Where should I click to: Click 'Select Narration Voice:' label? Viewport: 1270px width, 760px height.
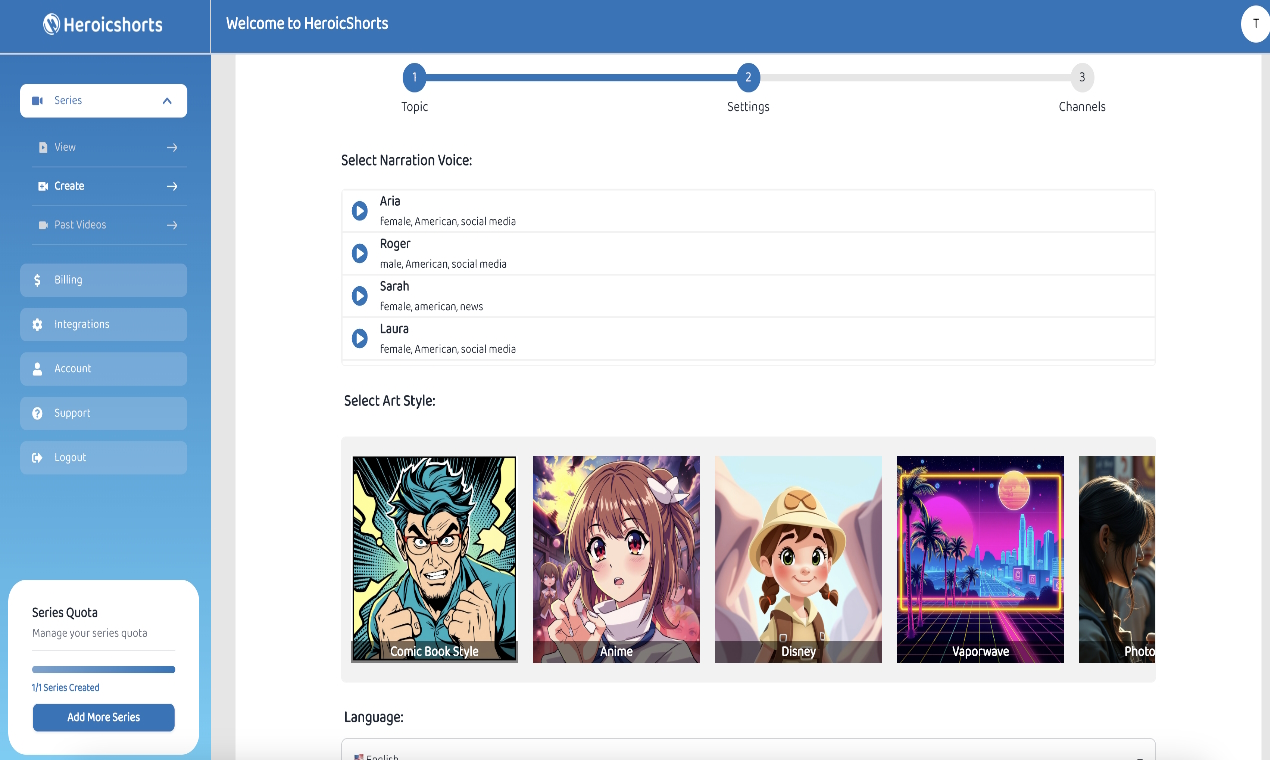coord(406,160)
